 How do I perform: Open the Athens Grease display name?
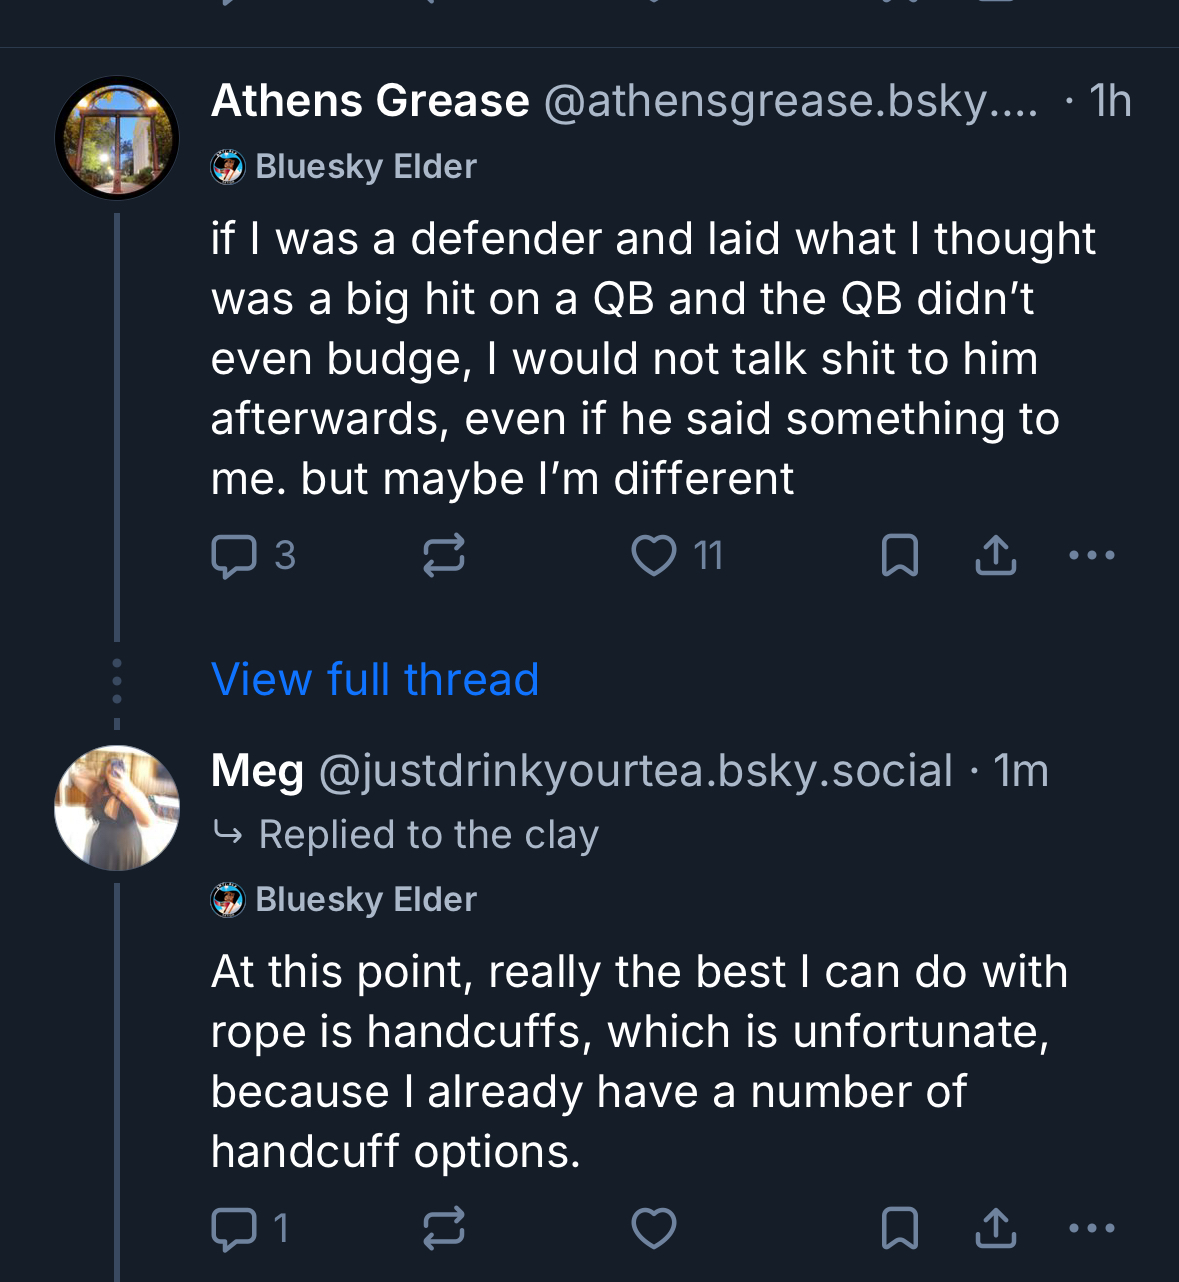click(370, 101)
